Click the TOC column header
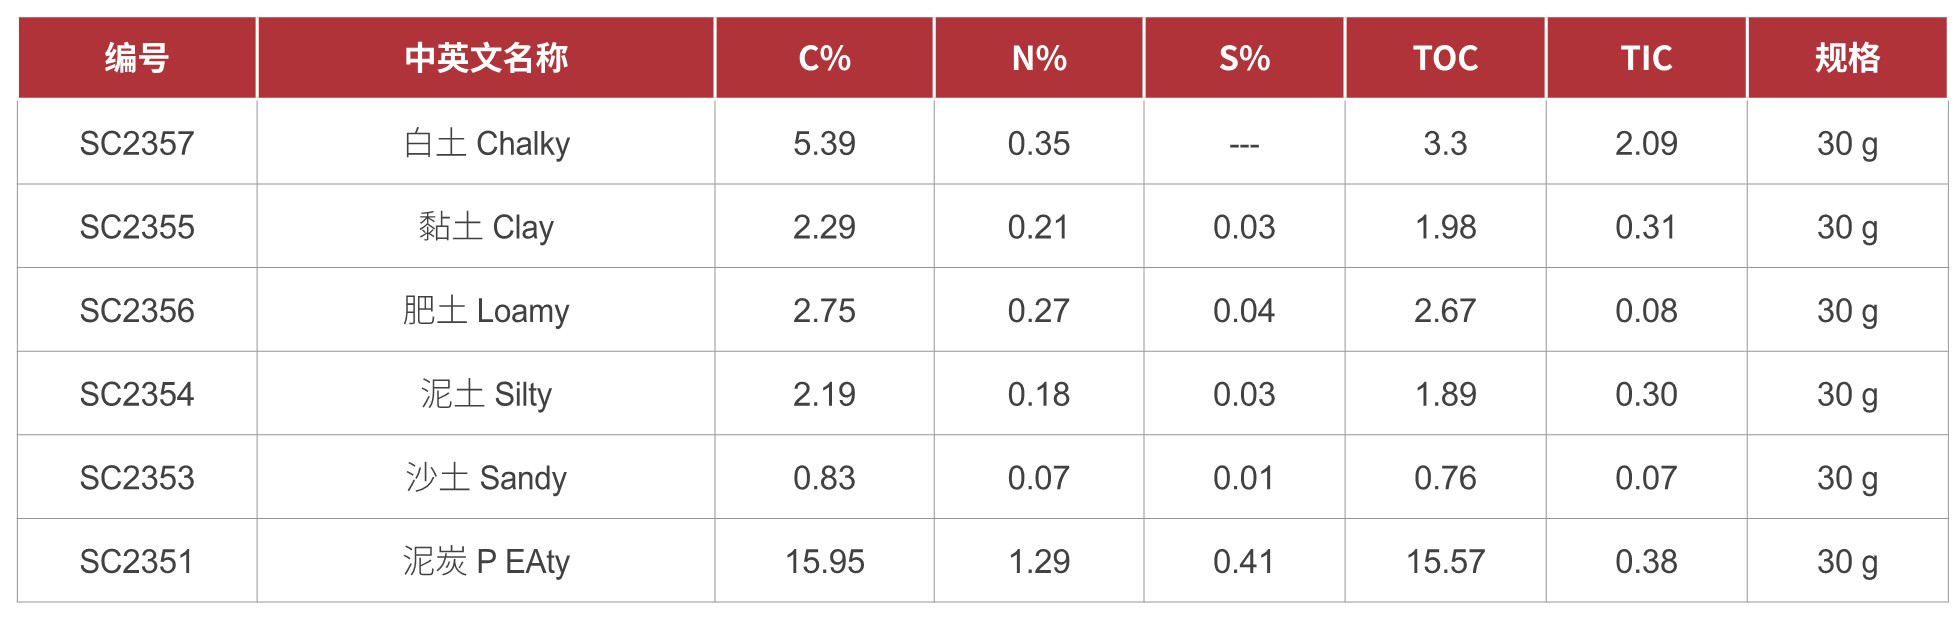The width and height of the screenshot is (1960, 620). pyautogui.click(x=1445, y=58)
